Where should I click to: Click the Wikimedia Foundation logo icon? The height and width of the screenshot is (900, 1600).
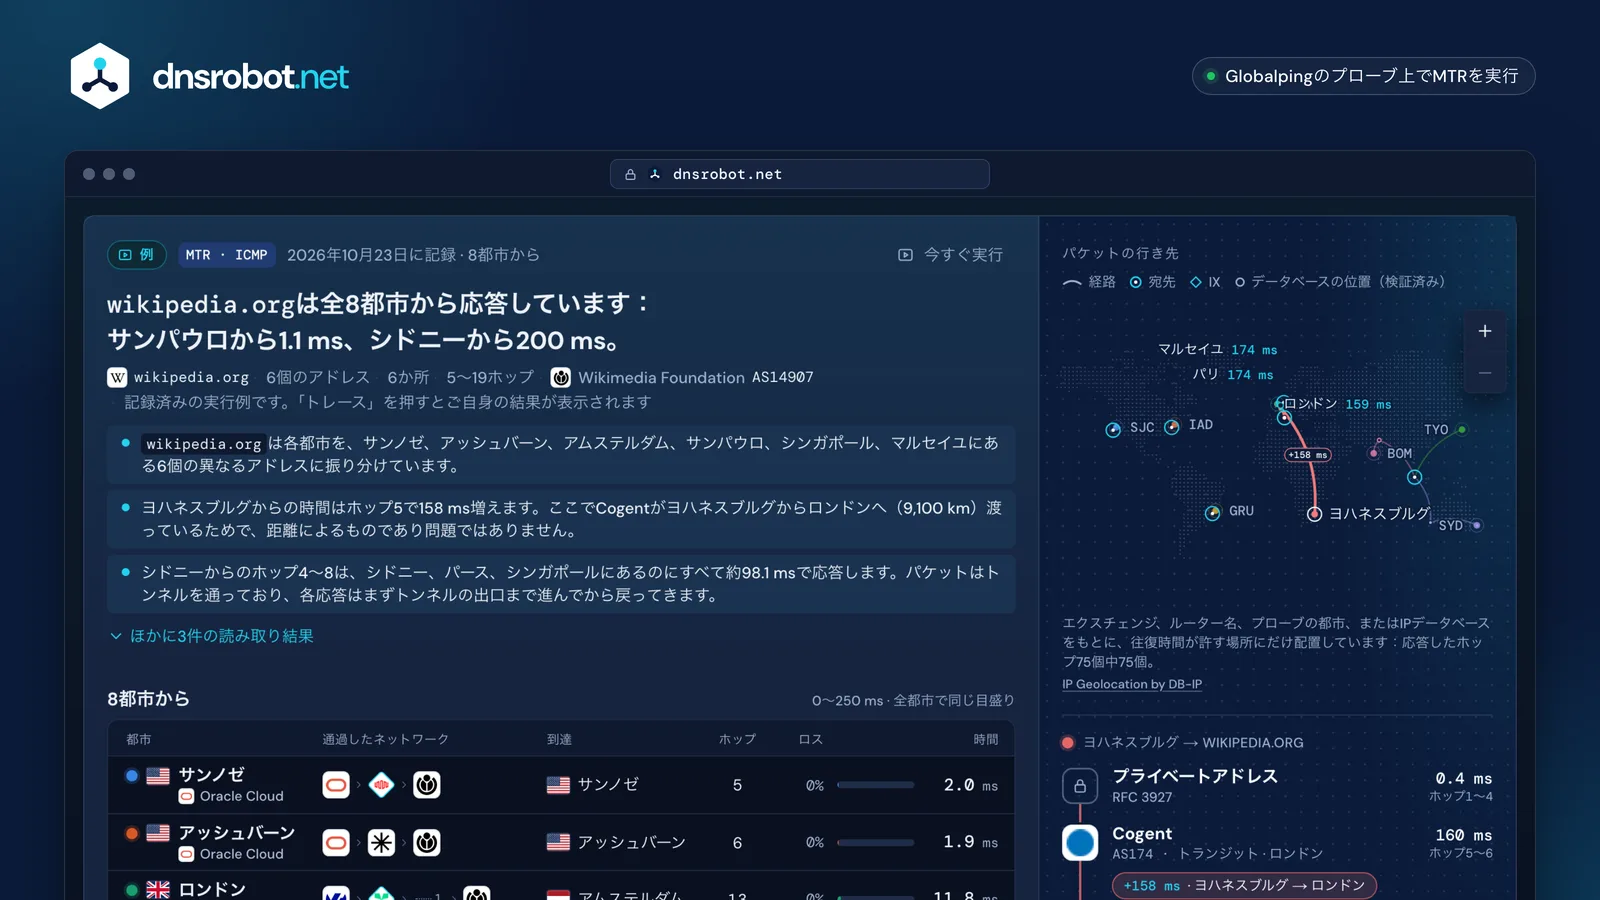[x=561, y=377]
